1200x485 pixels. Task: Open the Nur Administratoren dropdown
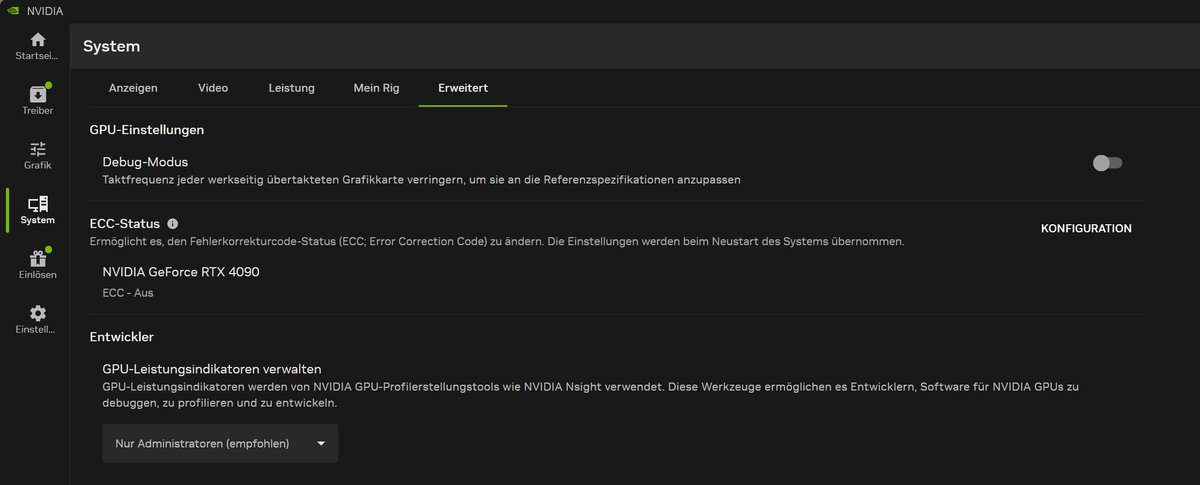tap(220, 443)
